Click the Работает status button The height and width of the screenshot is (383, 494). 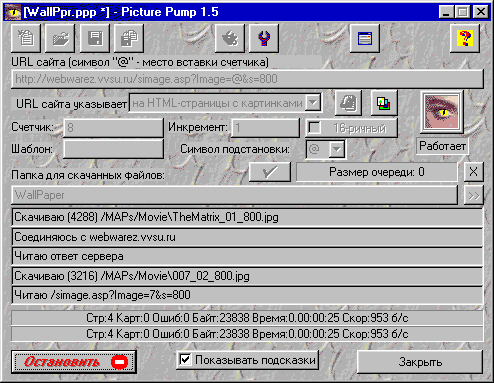point(442,146)
